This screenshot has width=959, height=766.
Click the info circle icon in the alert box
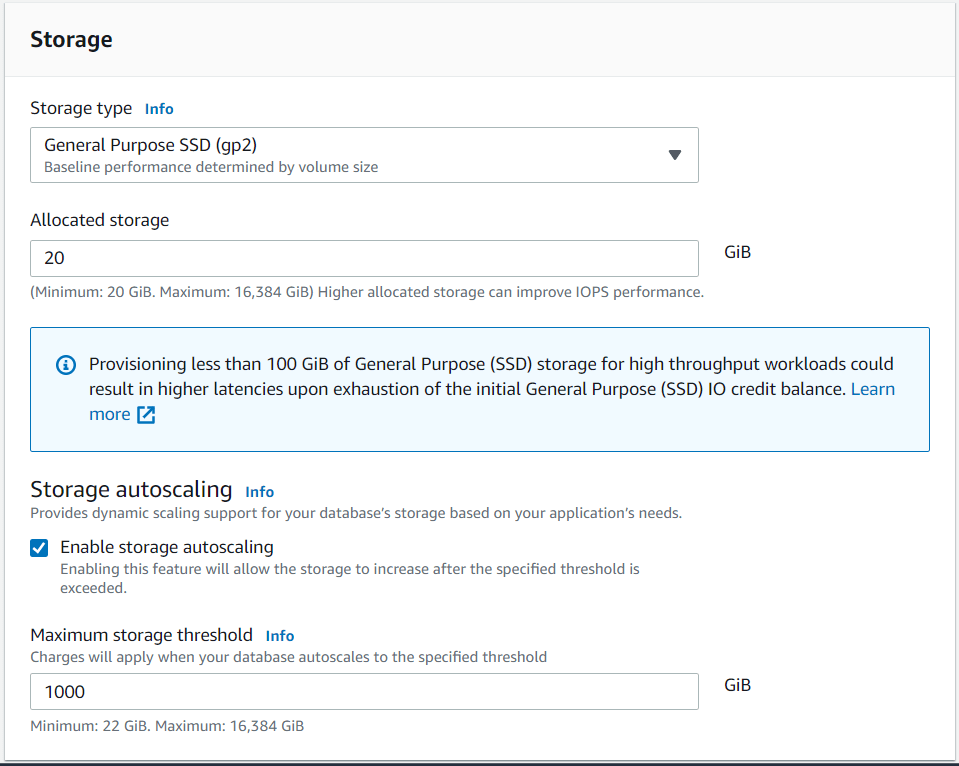pos(65,365)
